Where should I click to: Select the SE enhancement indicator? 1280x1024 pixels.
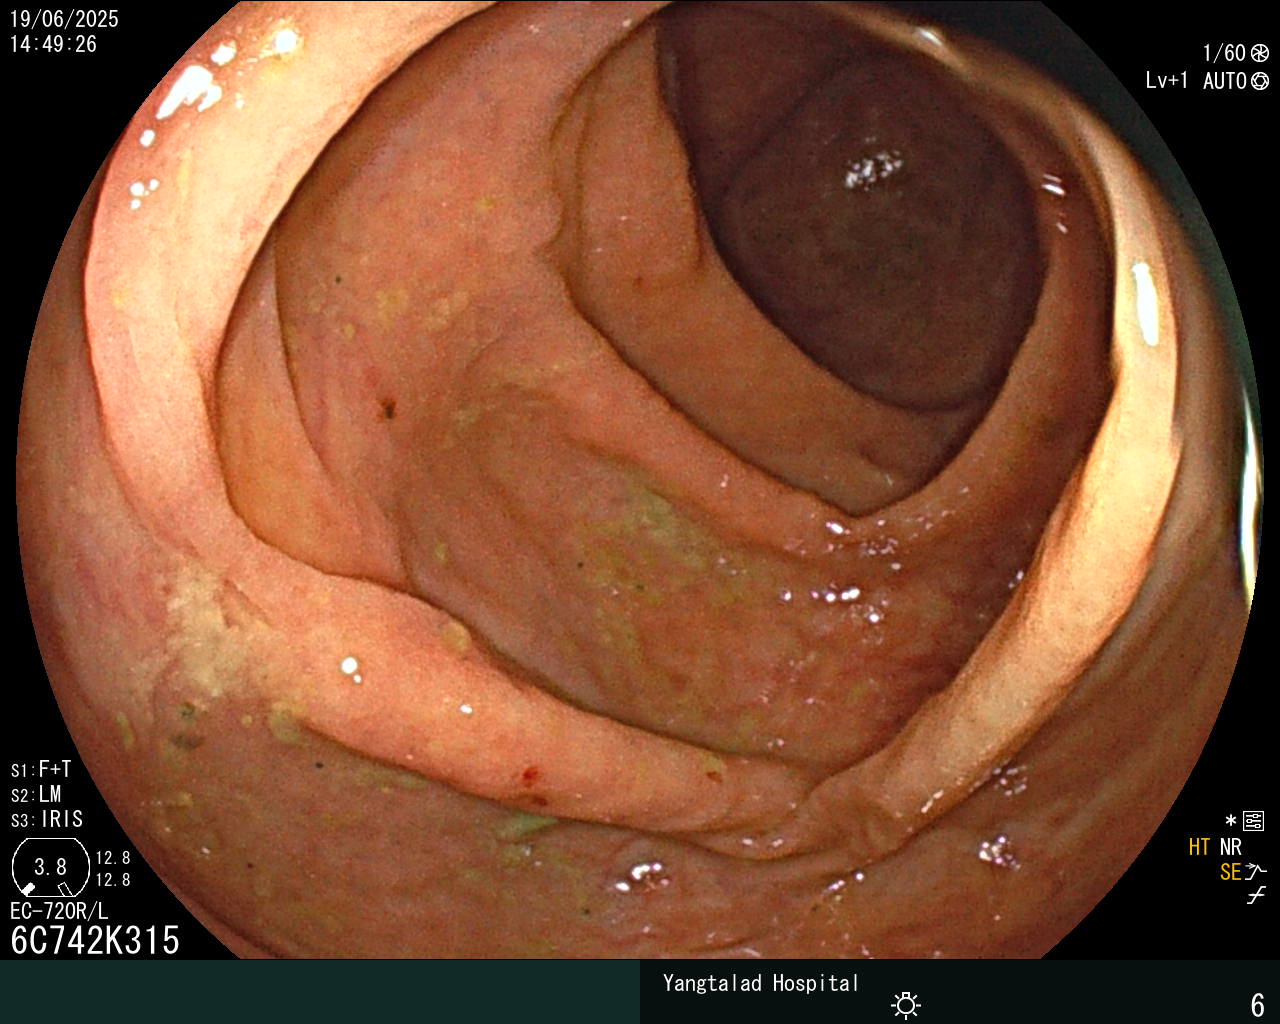[1230, 872]
